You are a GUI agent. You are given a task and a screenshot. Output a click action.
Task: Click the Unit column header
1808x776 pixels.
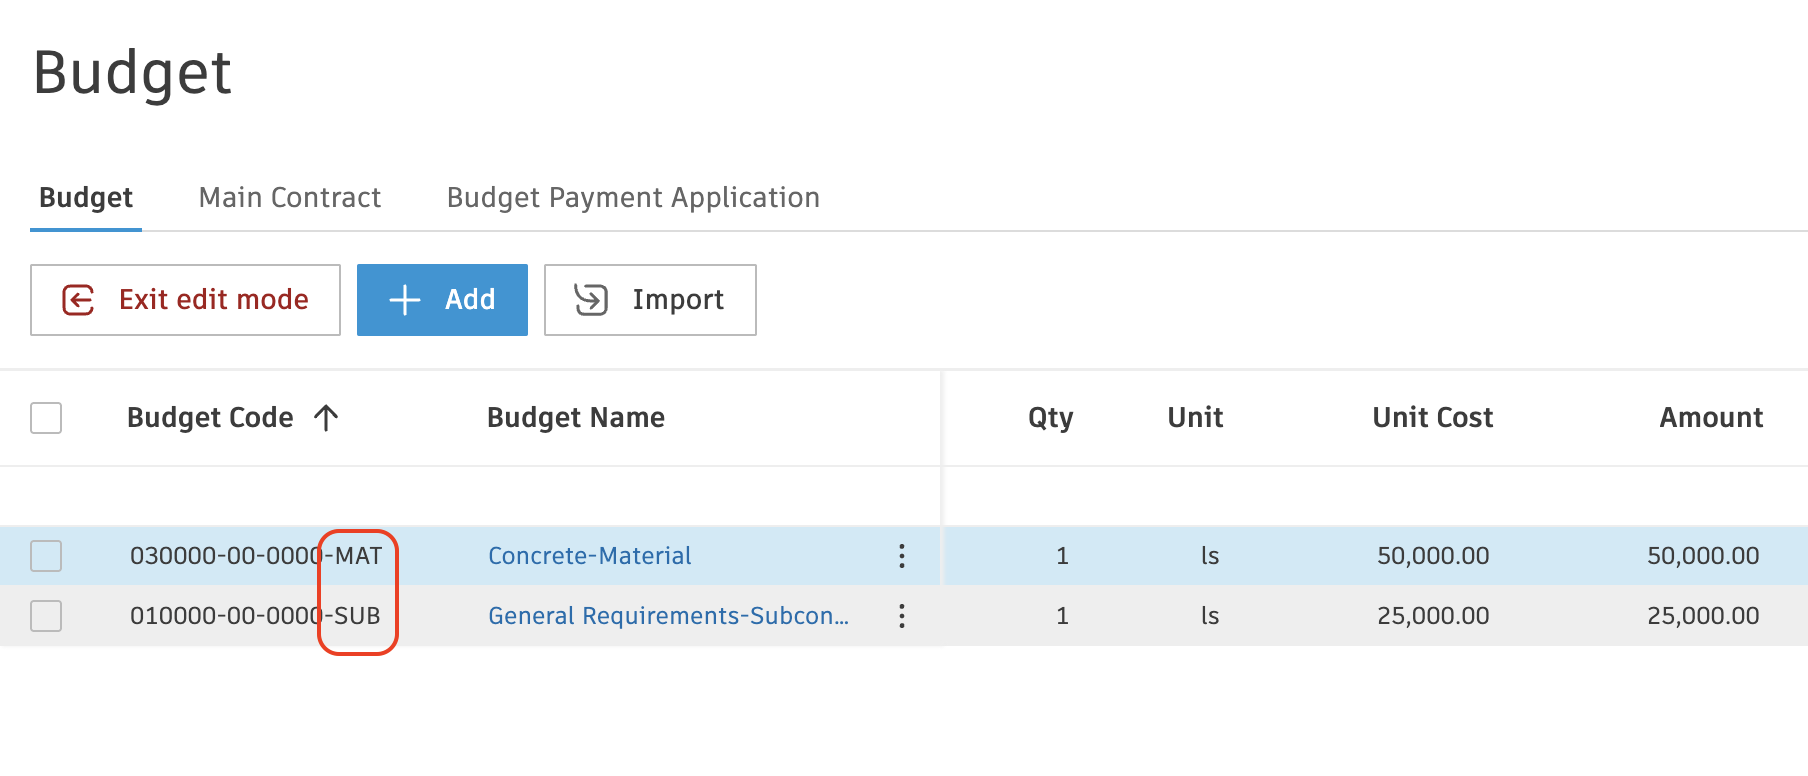(x=1195, y=418)
